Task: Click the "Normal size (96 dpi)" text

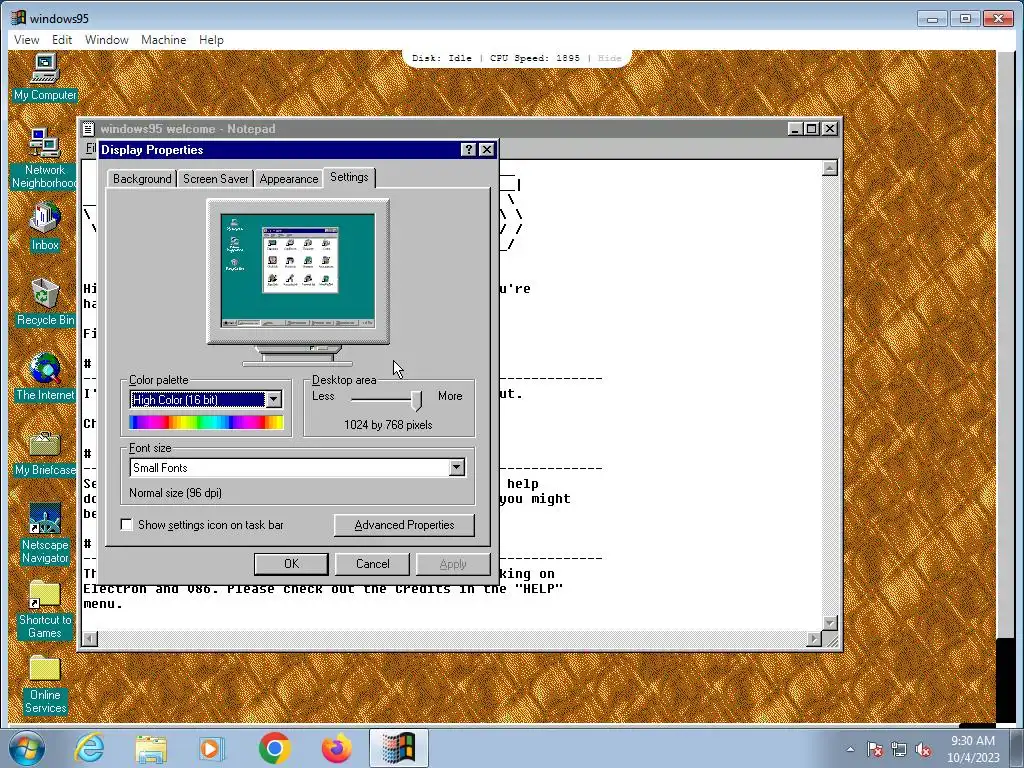Action: (x=175, y=493)
